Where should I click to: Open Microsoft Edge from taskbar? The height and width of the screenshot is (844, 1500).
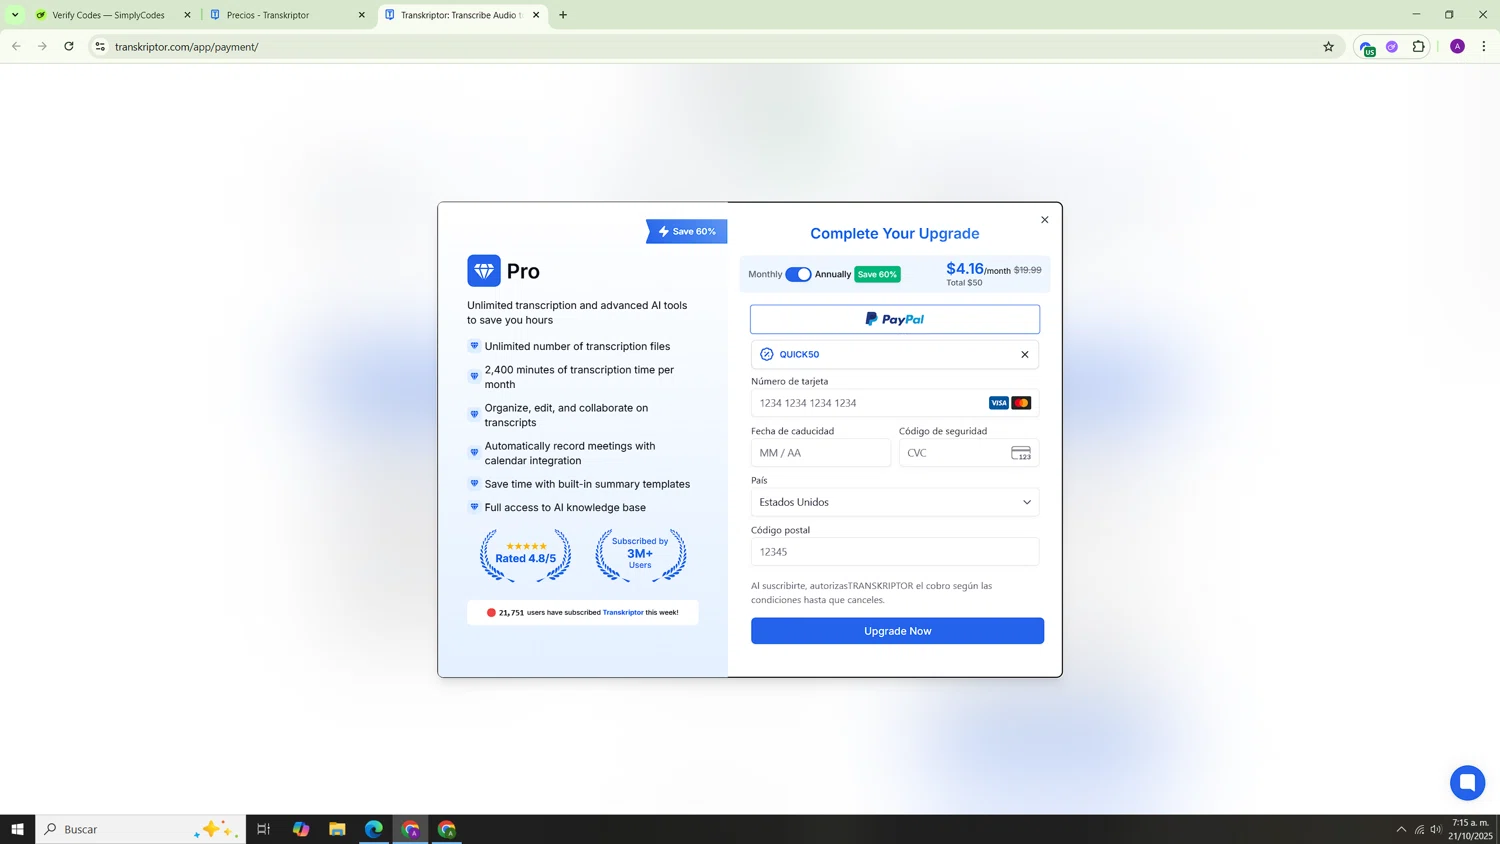pyautogui.click(x=374, y=829)
